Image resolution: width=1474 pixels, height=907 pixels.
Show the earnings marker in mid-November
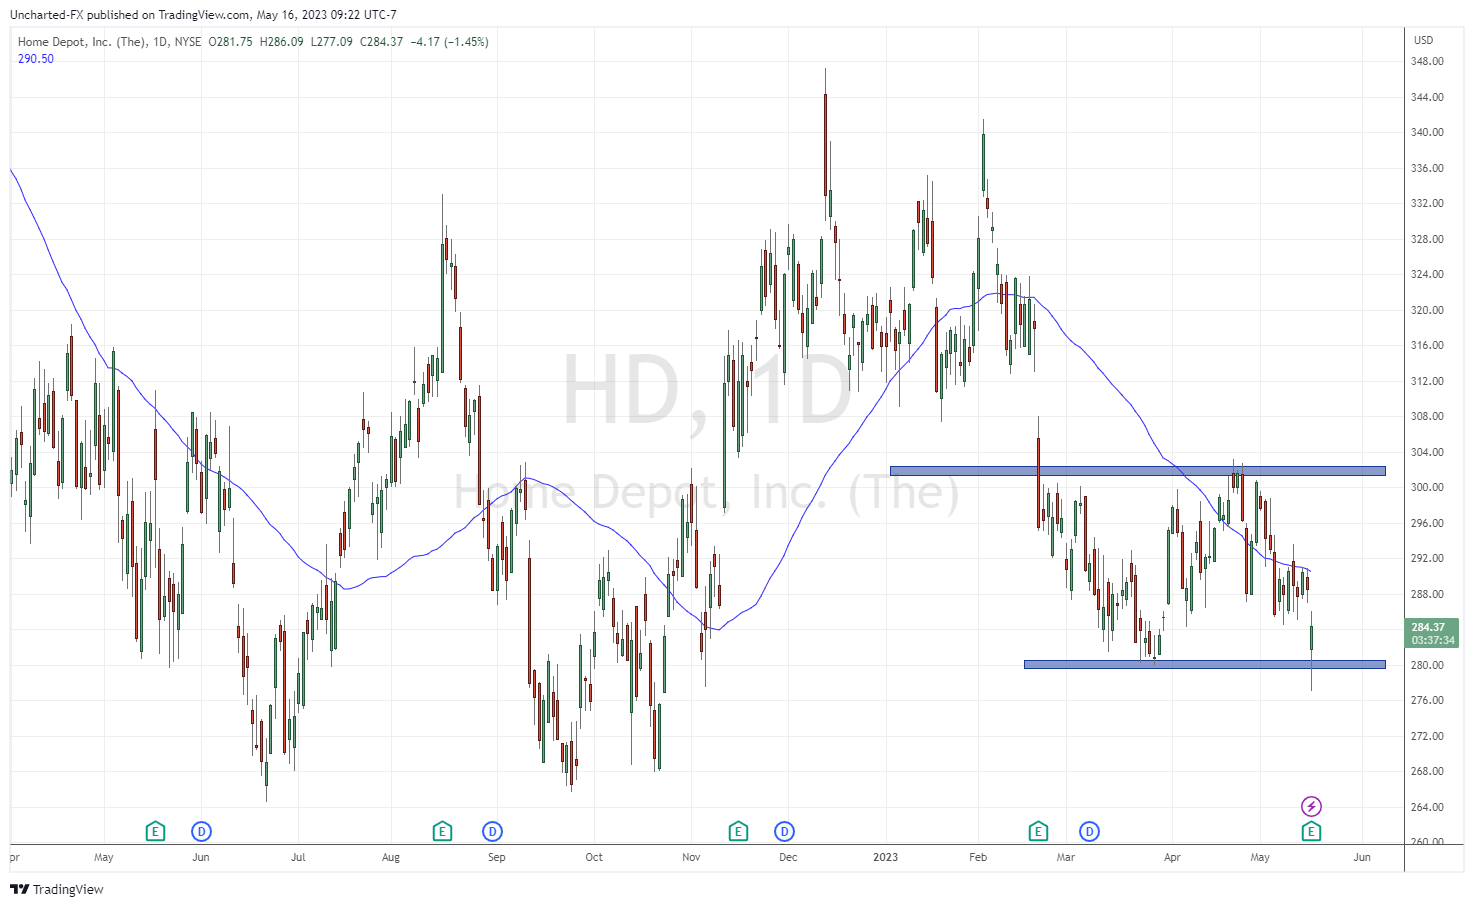pyautogui.click(x=738, y=831)
